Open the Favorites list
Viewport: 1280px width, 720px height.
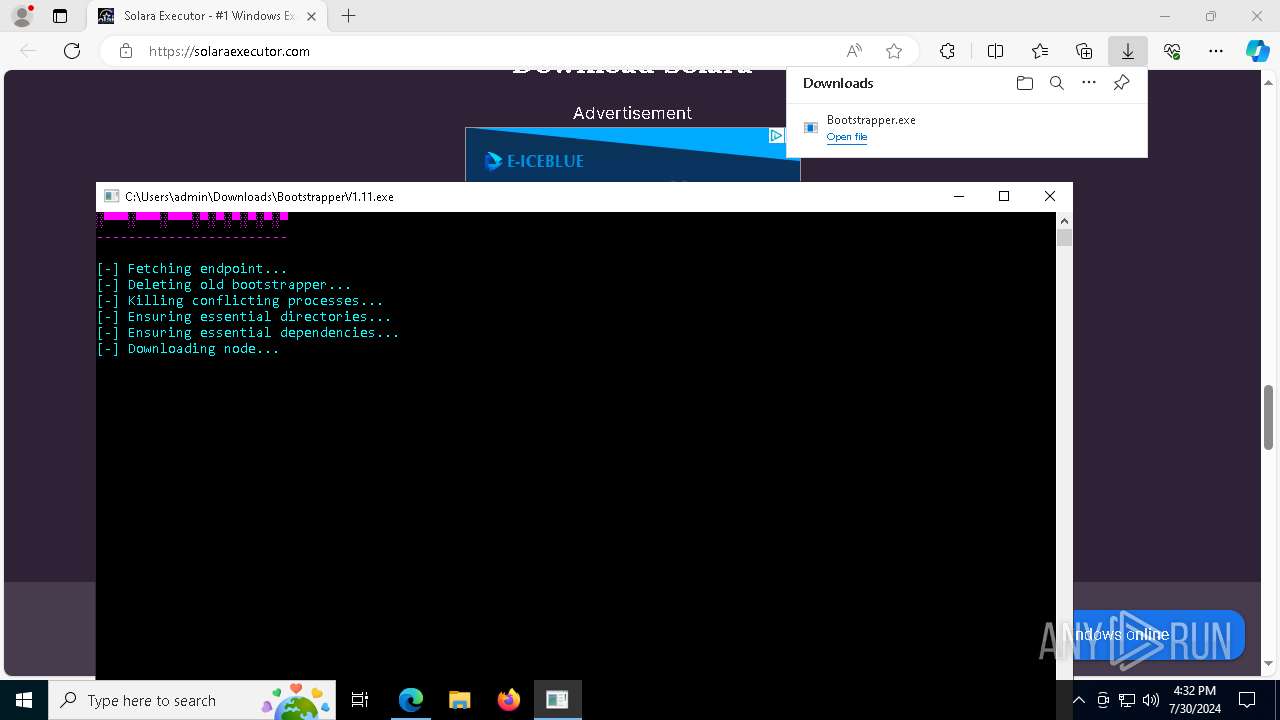coord(1040,51)
